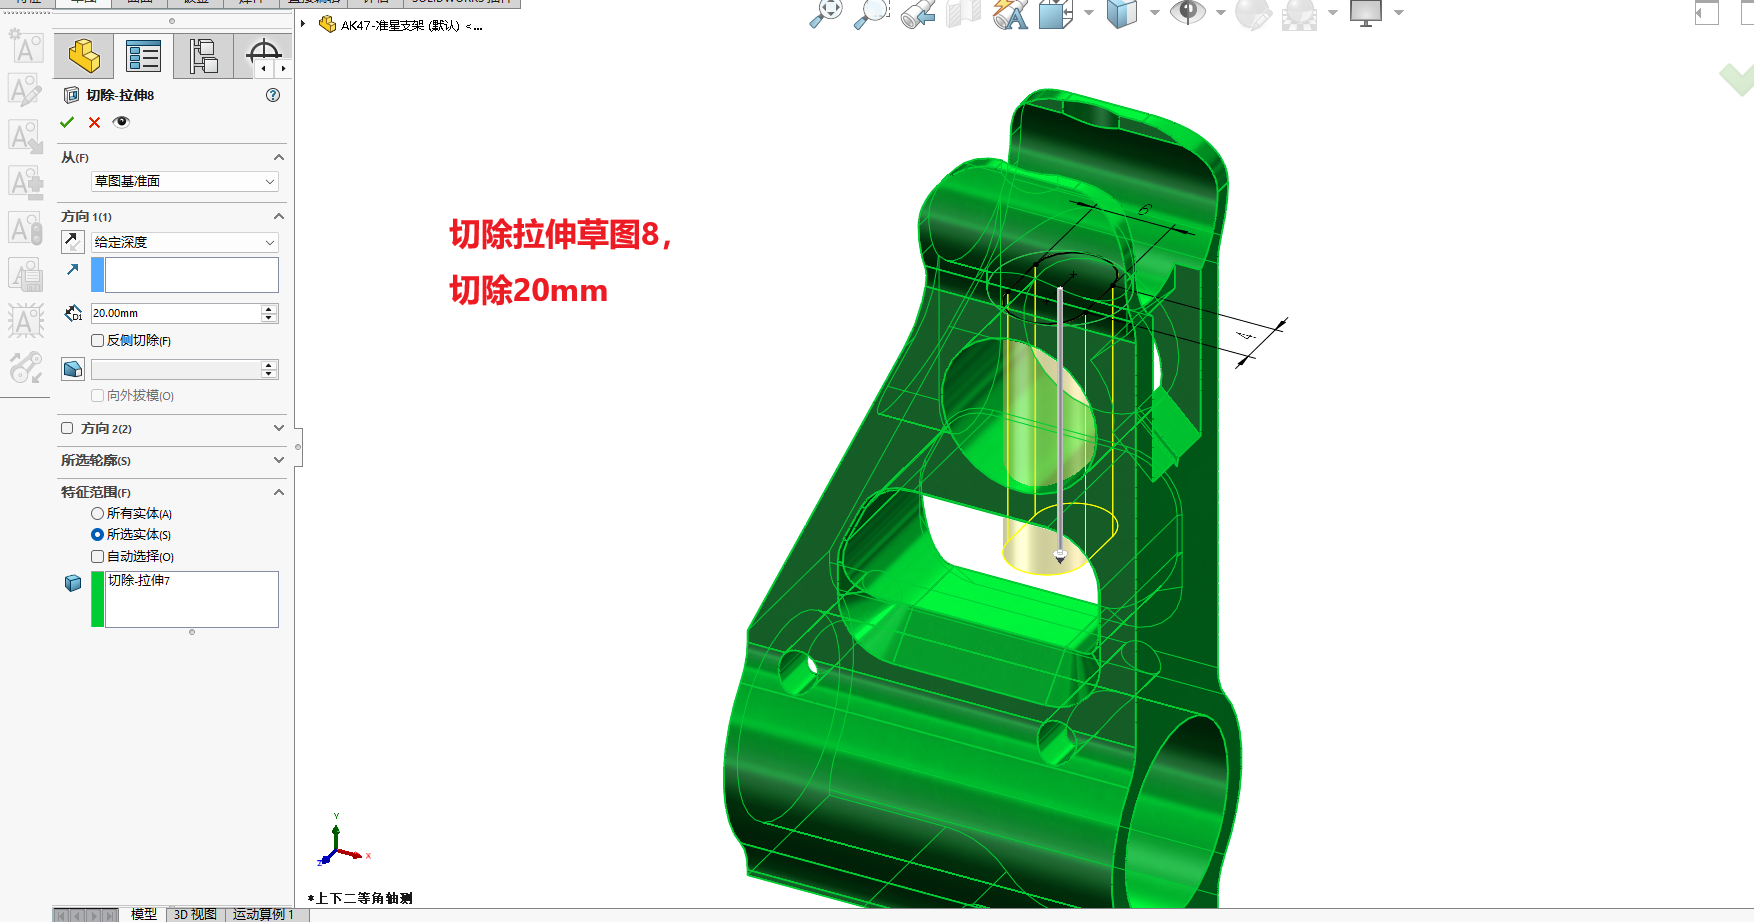Open the ConfigurationManager tab
Image resolution: width=1754 pixels, height=922 pixels.
pos(203,56)
